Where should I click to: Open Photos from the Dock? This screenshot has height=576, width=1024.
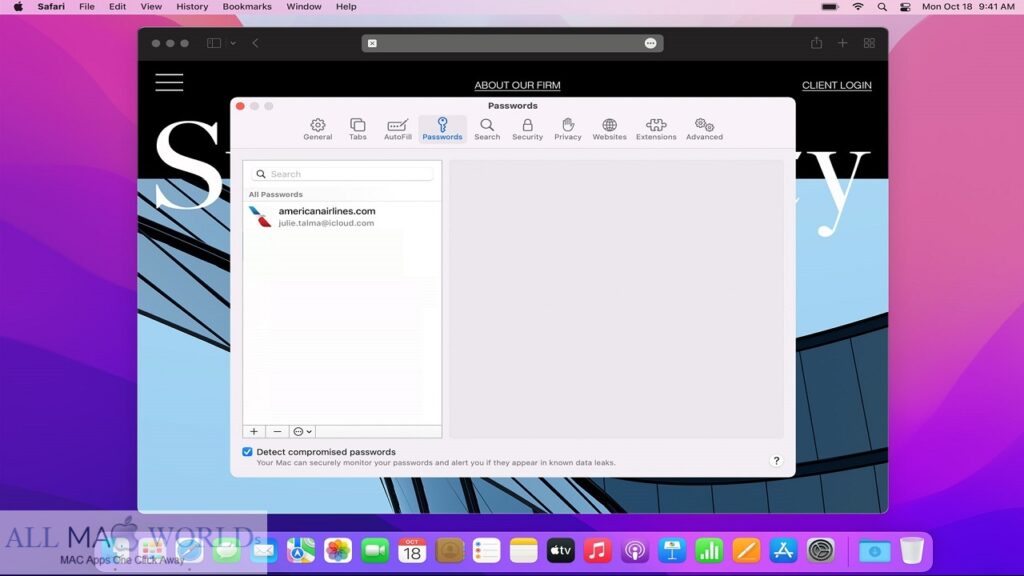coord(338,551)
